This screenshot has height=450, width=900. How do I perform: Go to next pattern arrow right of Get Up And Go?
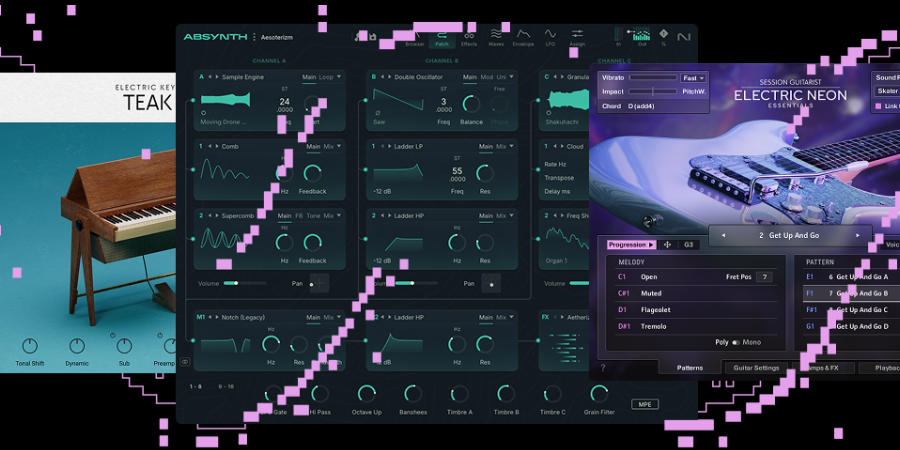[858, 235]
